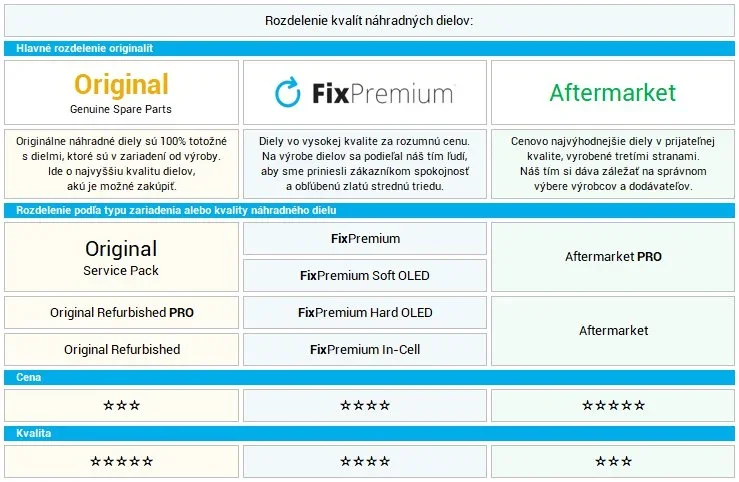Click the Cena section header bar
This screenshot has width=739, height=482.
tap(369, 378)
